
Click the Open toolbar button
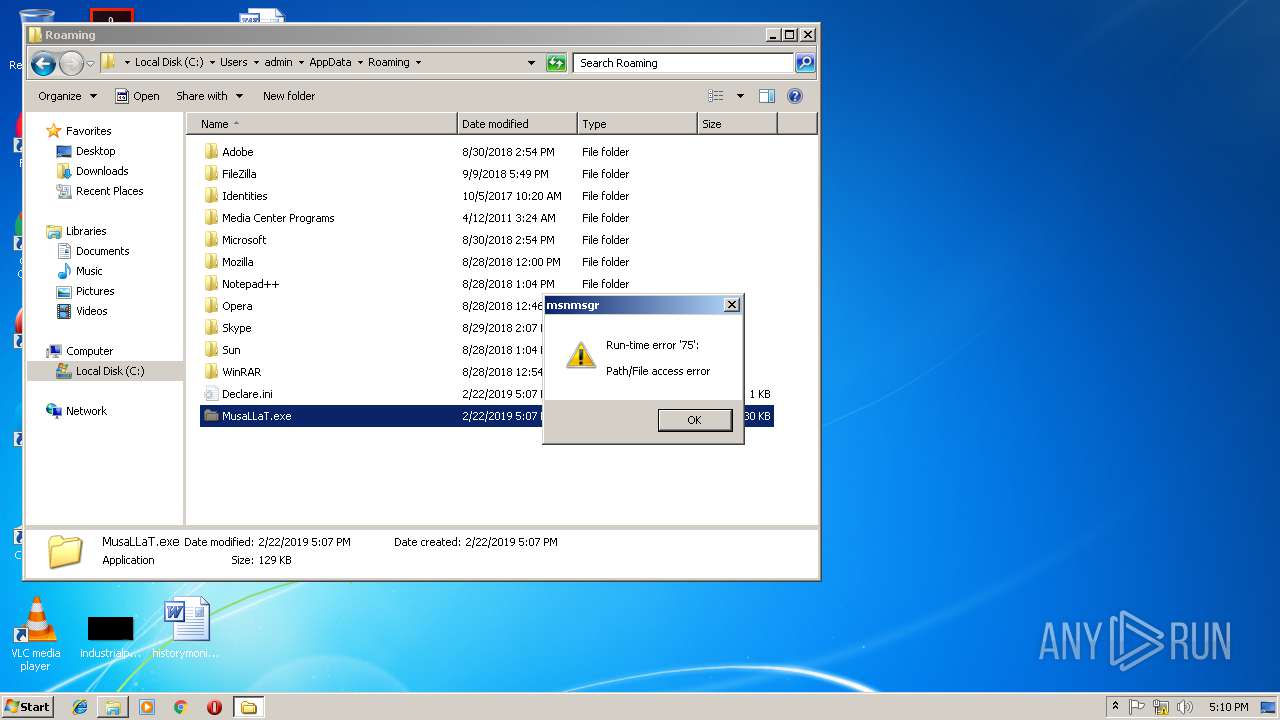click(x=138, y=96)
